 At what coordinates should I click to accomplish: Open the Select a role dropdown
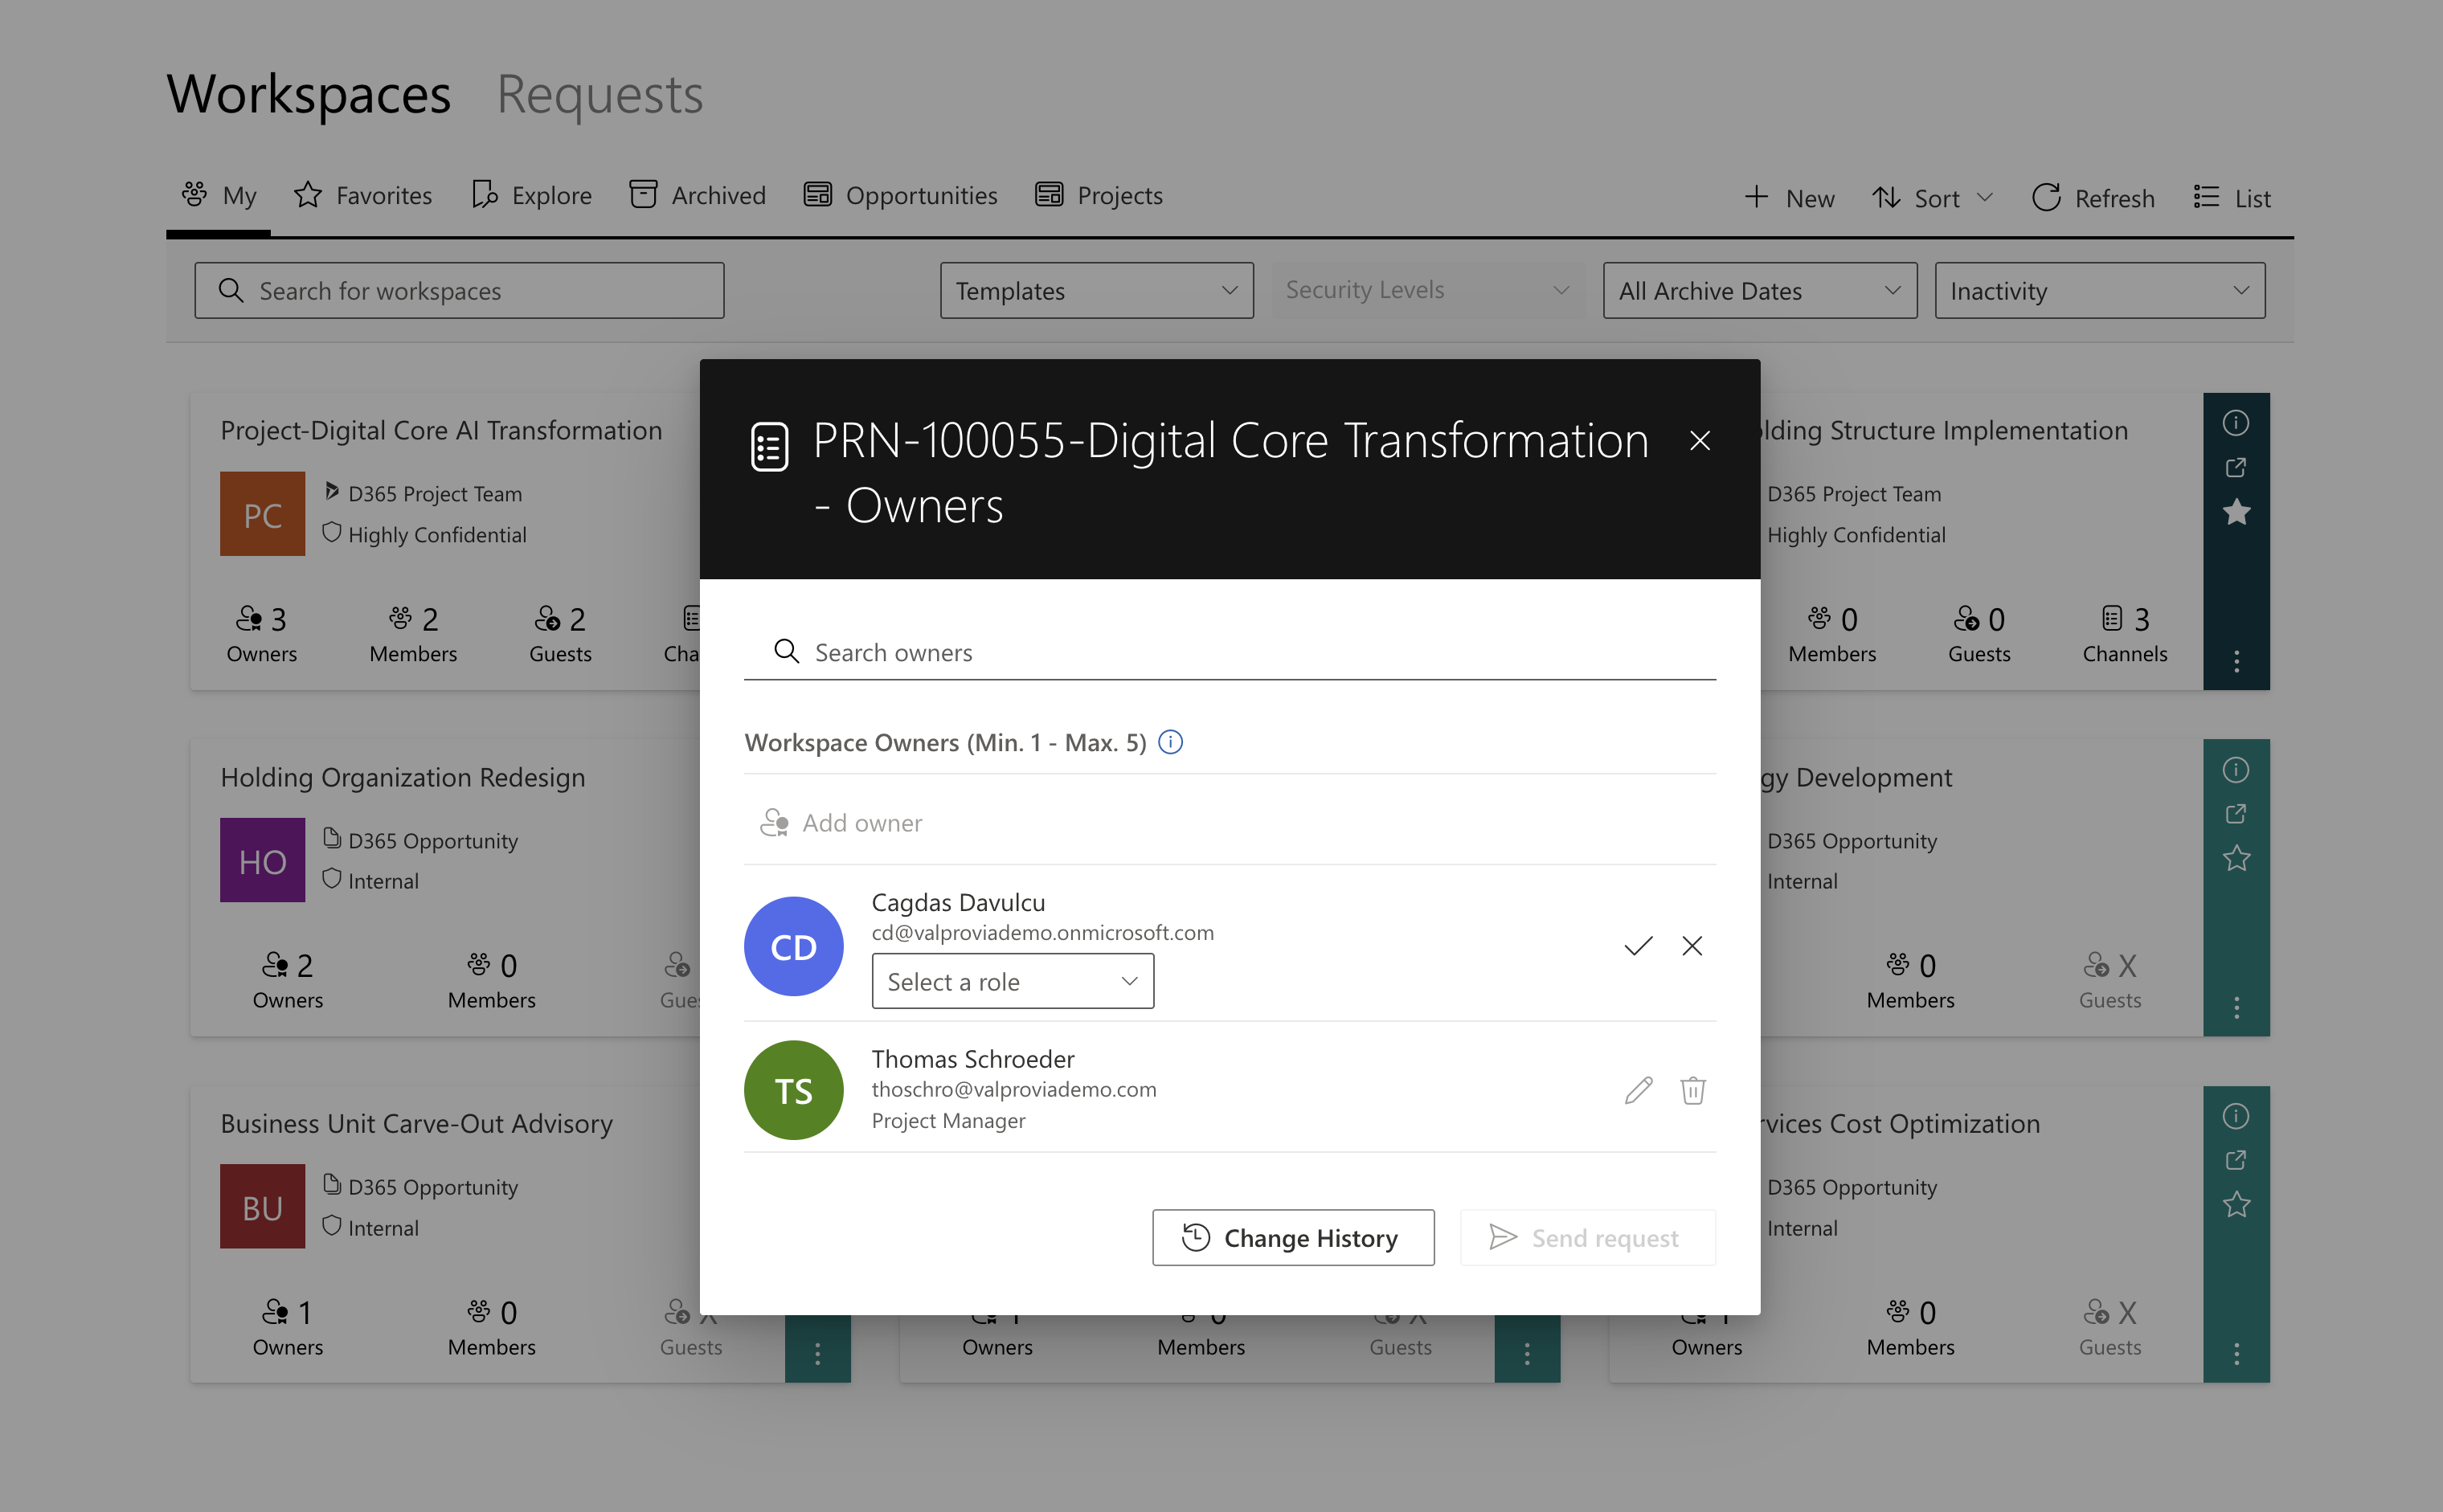click(1012, 981)
